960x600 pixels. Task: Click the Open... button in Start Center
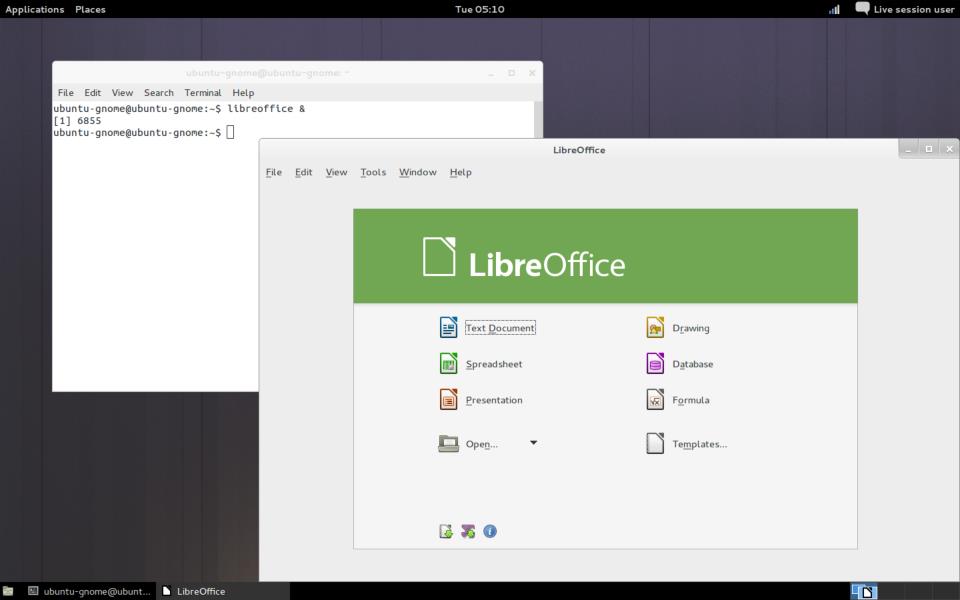468,443
